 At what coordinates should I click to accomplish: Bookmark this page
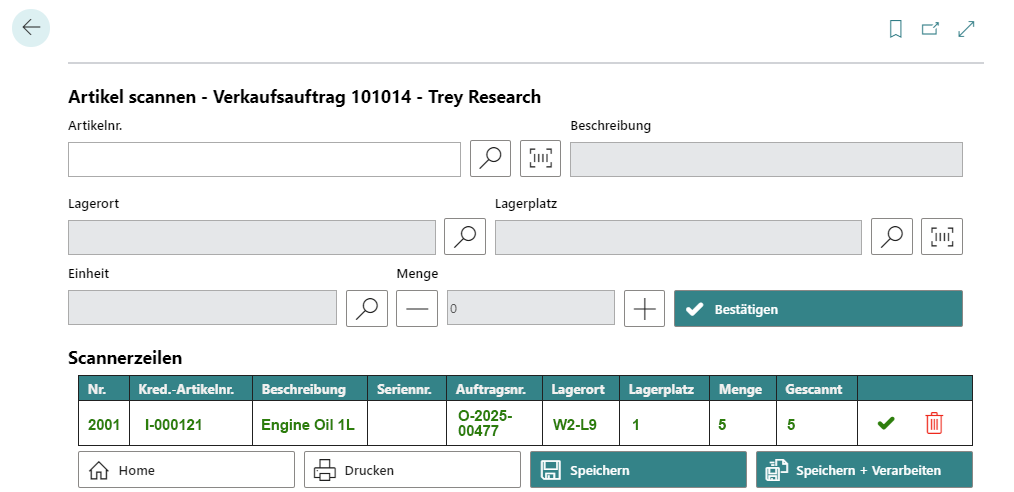(895, 29)
